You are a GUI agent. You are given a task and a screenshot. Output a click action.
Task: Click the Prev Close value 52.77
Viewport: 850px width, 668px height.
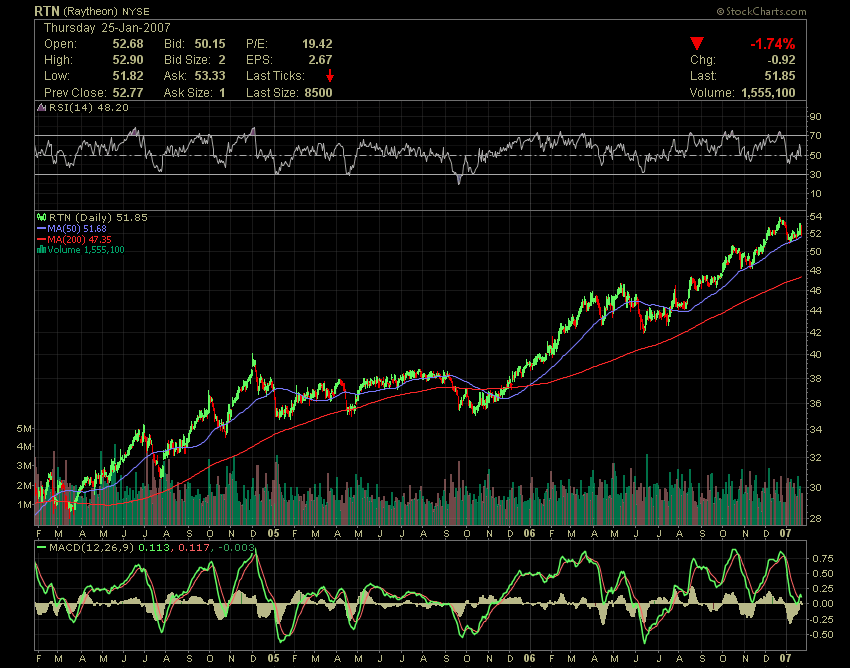(x=128, y=93)
